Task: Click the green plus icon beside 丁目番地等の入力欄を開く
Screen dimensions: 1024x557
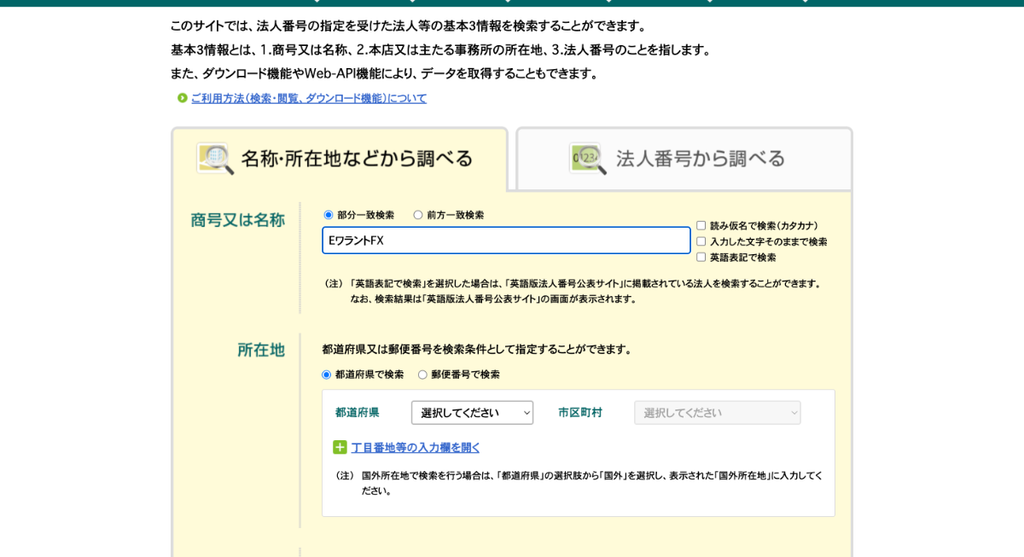Action: pyautogui.click(x=340, y=447)
